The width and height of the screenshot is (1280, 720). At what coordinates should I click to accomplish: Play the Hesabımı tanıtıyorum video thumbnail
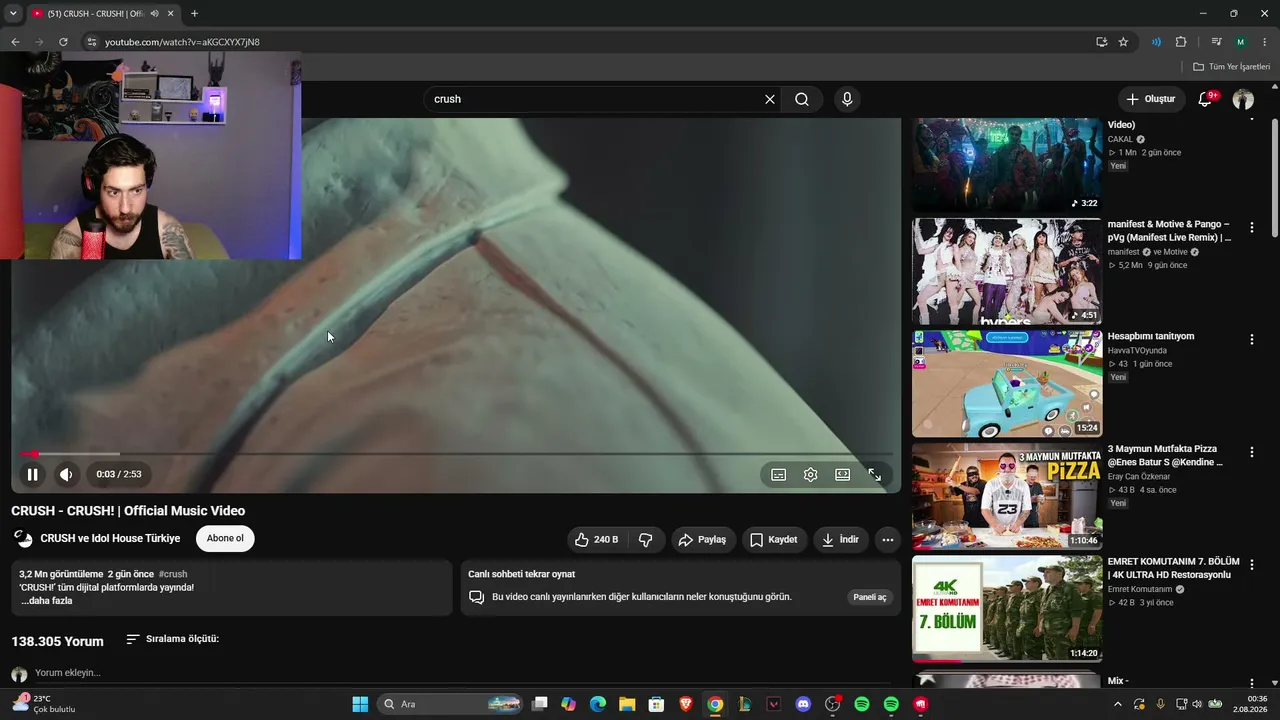1007,384
